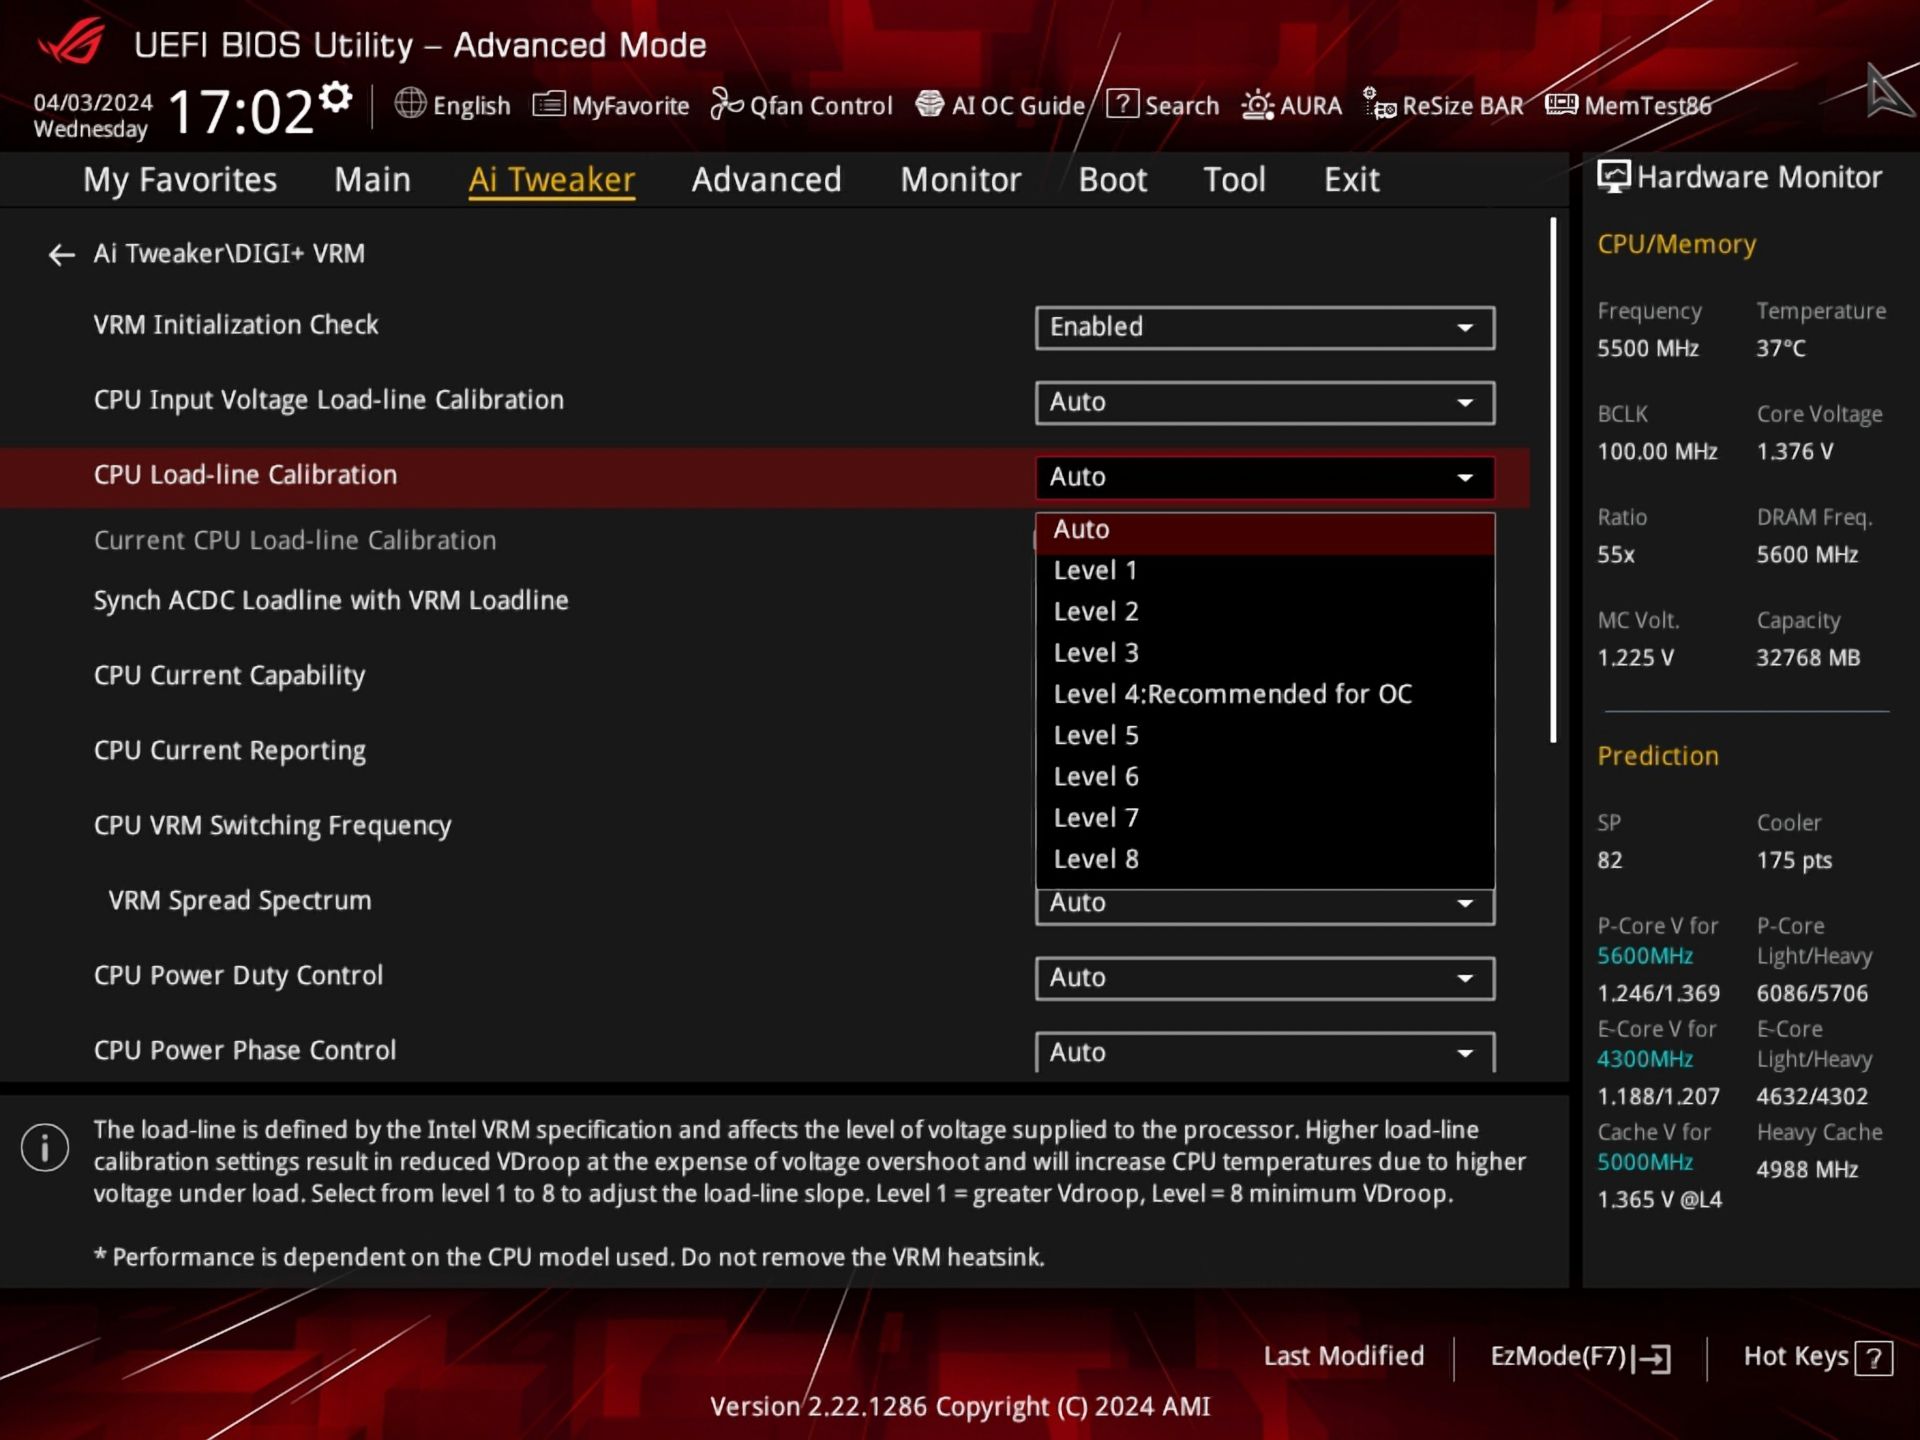Select Synch ACDC Loadline with VRM Loadline row
This screenshot has width=1920, height=1440.
coord(331,601)
